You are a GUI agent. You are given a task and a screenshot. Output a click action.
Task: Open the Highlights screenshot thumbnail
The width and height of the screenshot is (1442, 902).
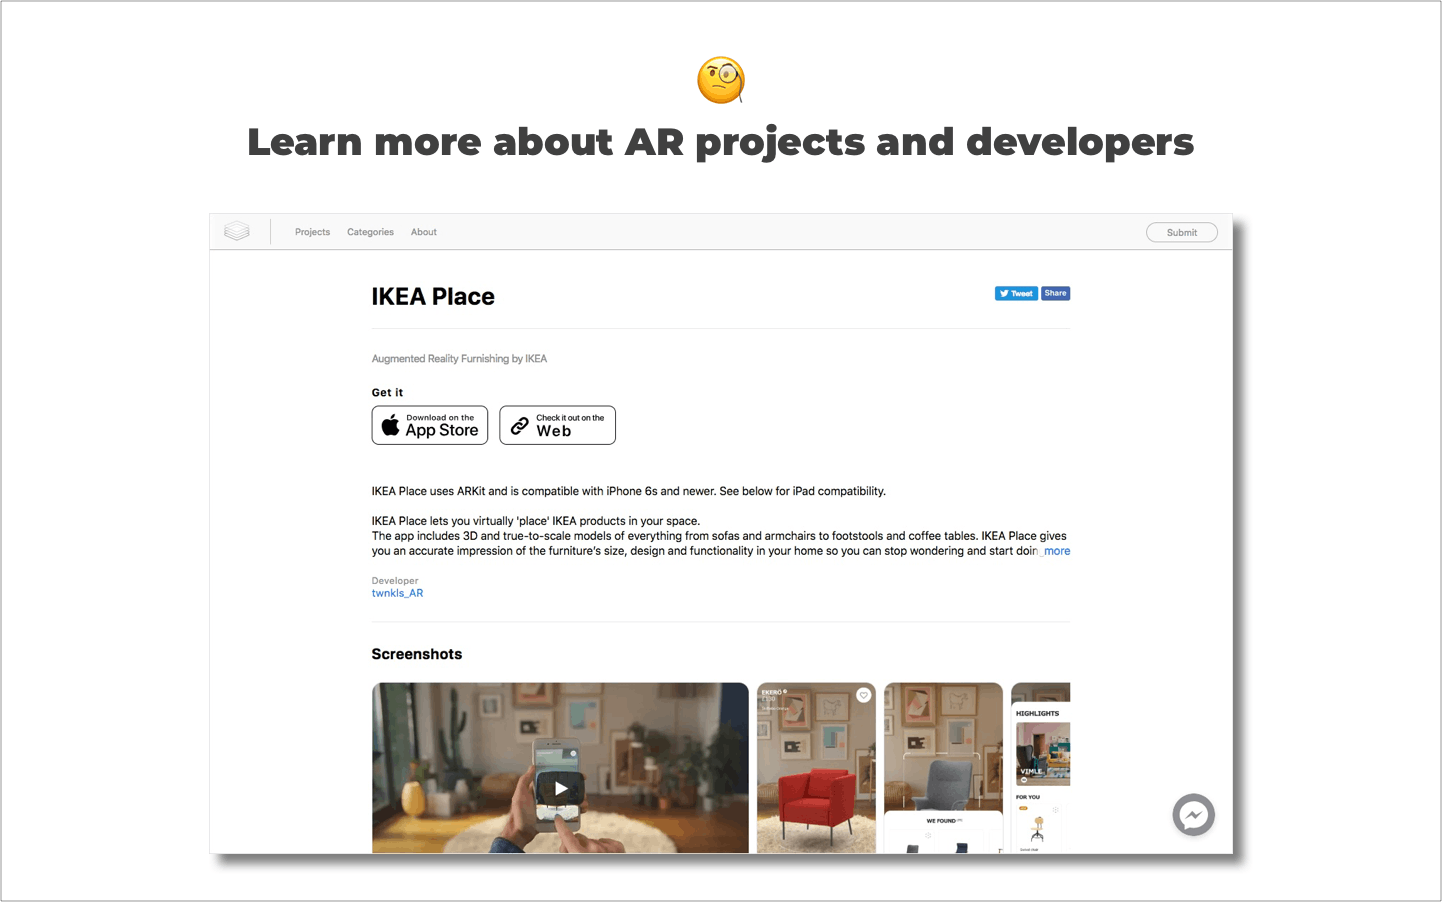click(1041, 768)
